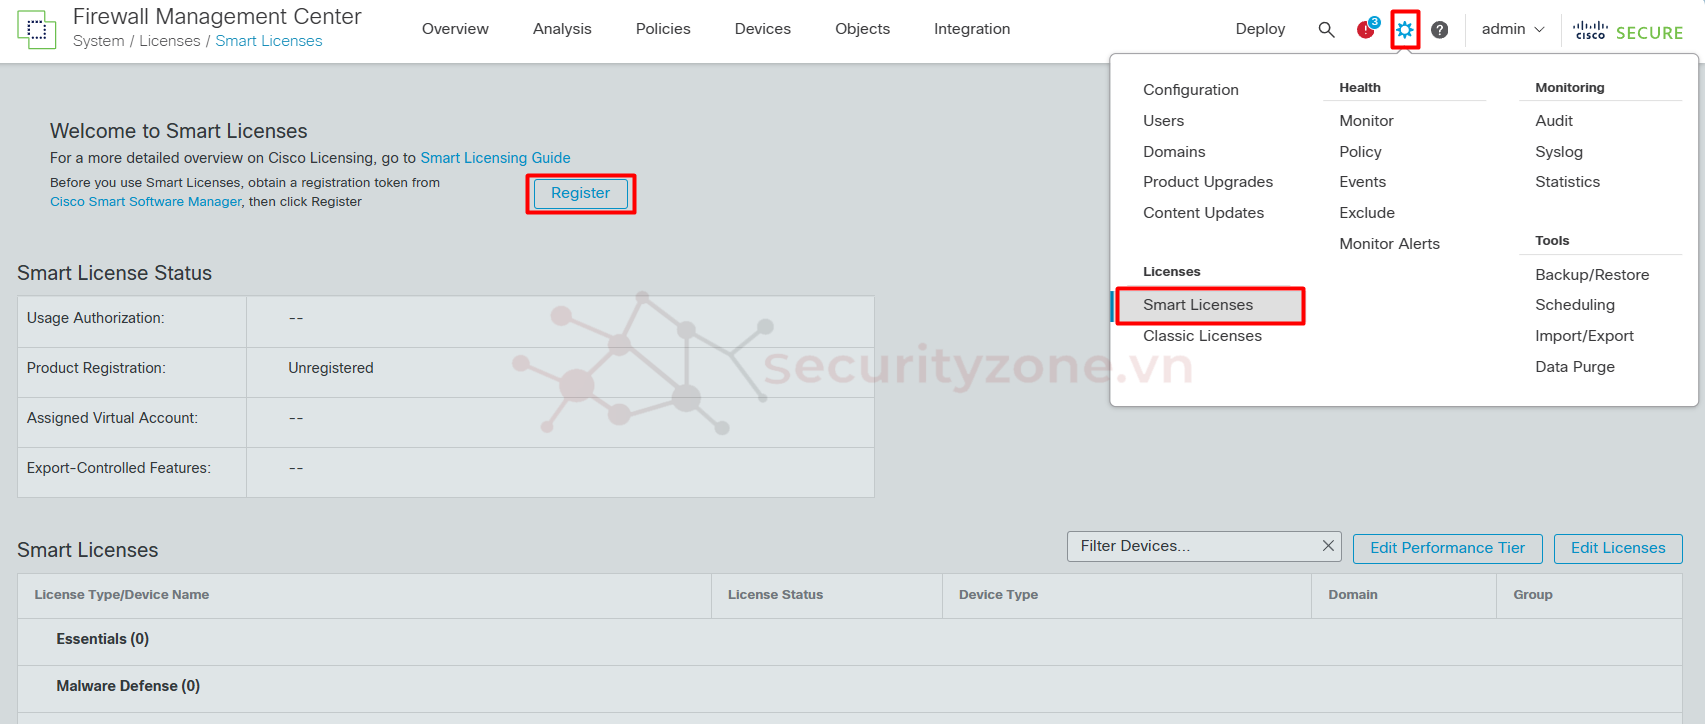
Task: Click Assigned Virtual Account label
Action: click(x=112, y=418)
